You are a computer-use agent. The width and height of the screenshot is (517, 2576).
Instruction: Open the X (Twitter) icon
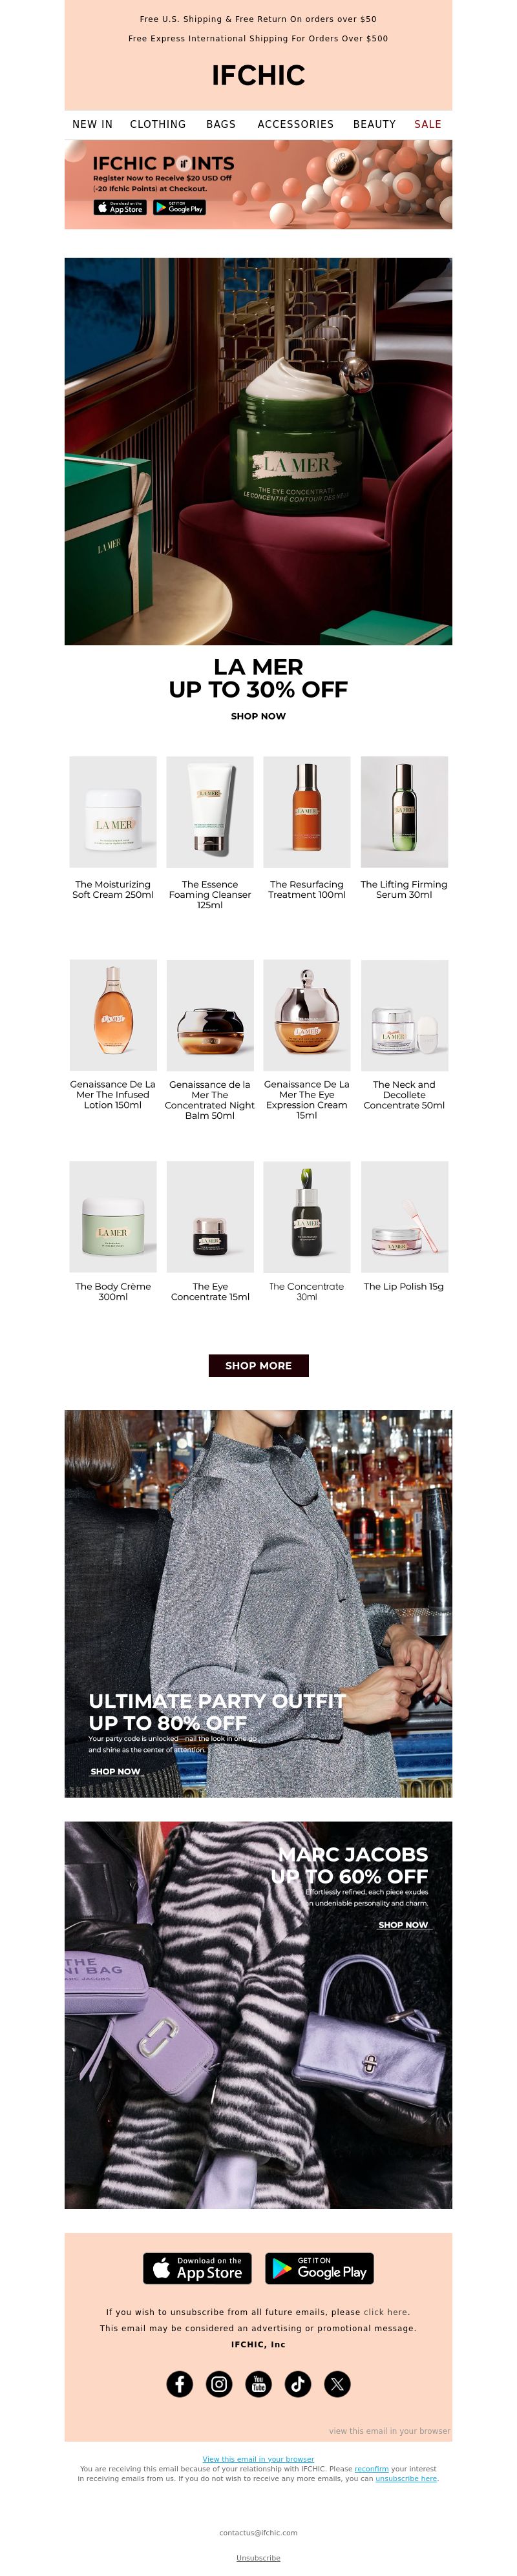(337, 2383)
